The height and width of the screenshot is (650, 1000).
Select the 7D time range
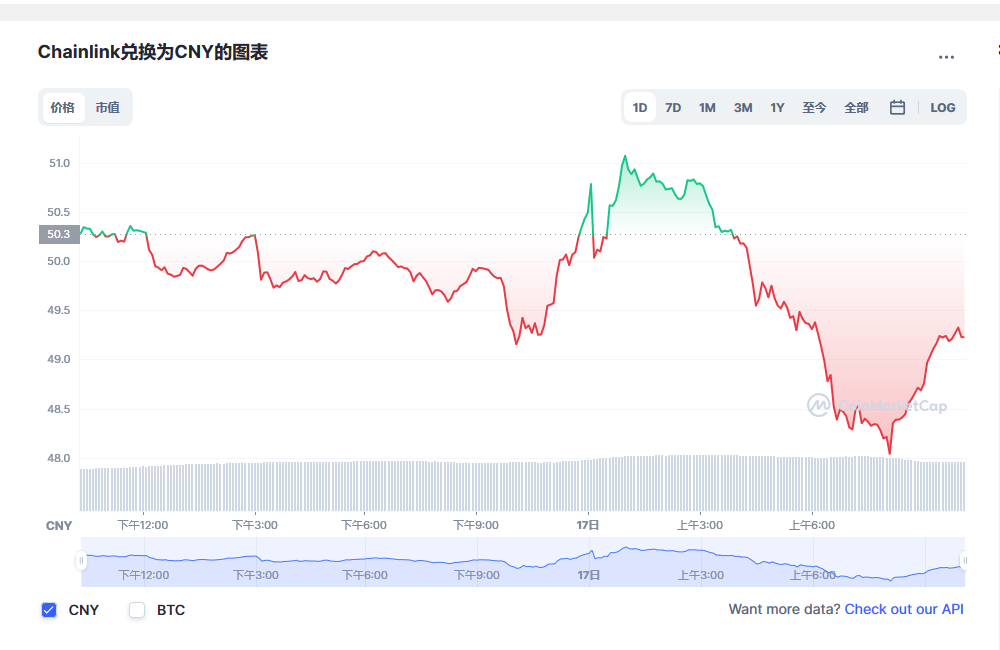click(673, 107)
